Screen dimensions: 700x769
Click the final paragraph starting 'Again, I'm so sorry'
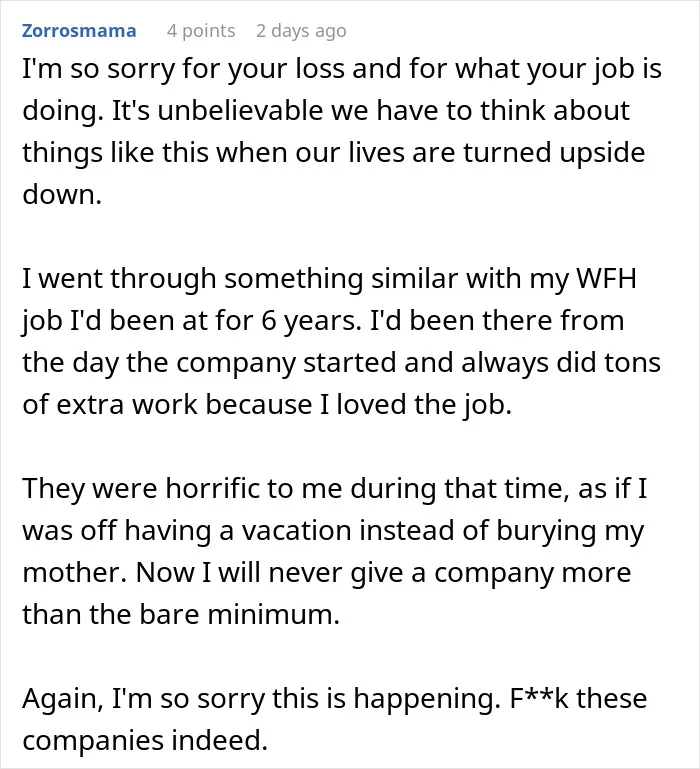point(335,719)
